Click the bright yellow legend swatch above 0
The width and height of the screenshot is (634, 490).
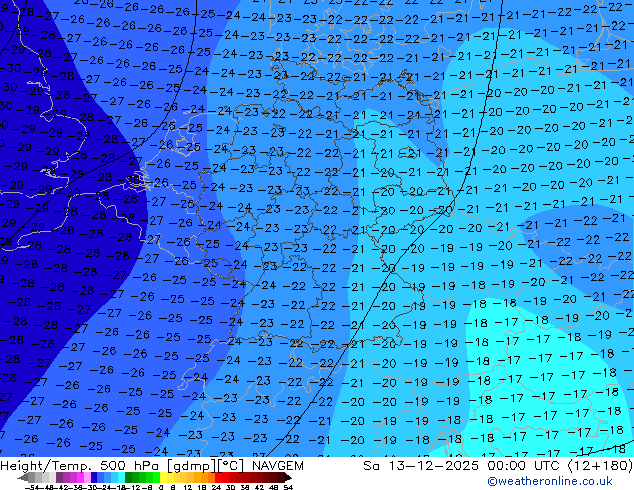click(x=163, y=478)
